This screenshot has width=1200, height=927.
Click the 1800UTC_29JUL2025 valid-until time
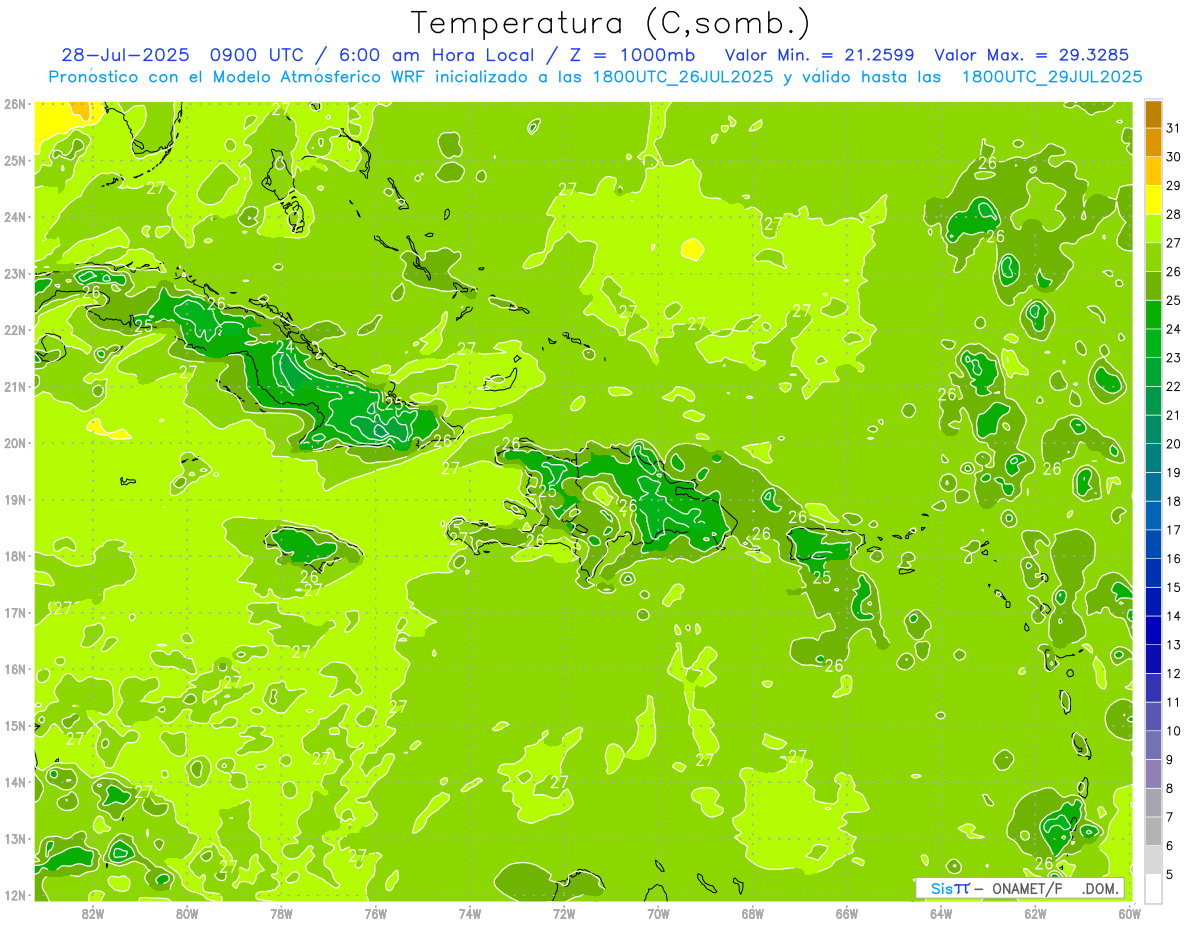1052,76
